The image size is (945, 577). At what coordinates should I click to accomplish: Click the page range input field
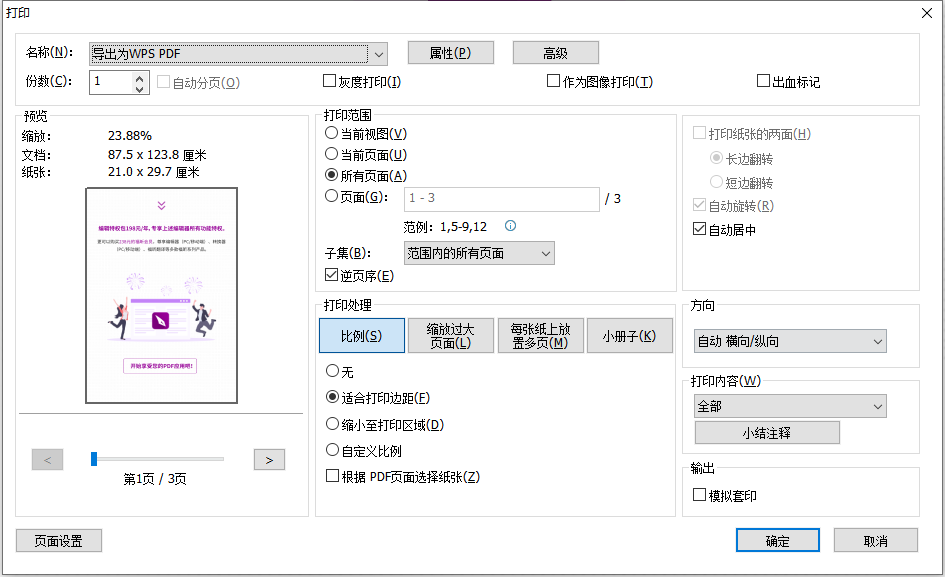500,199
